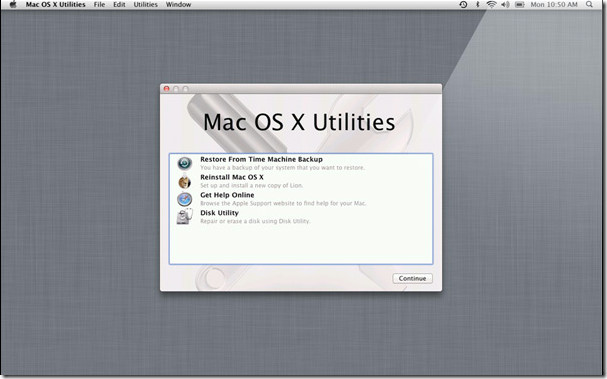Click the Continue button
Screen dimensions: 607x379
(412, 278)
